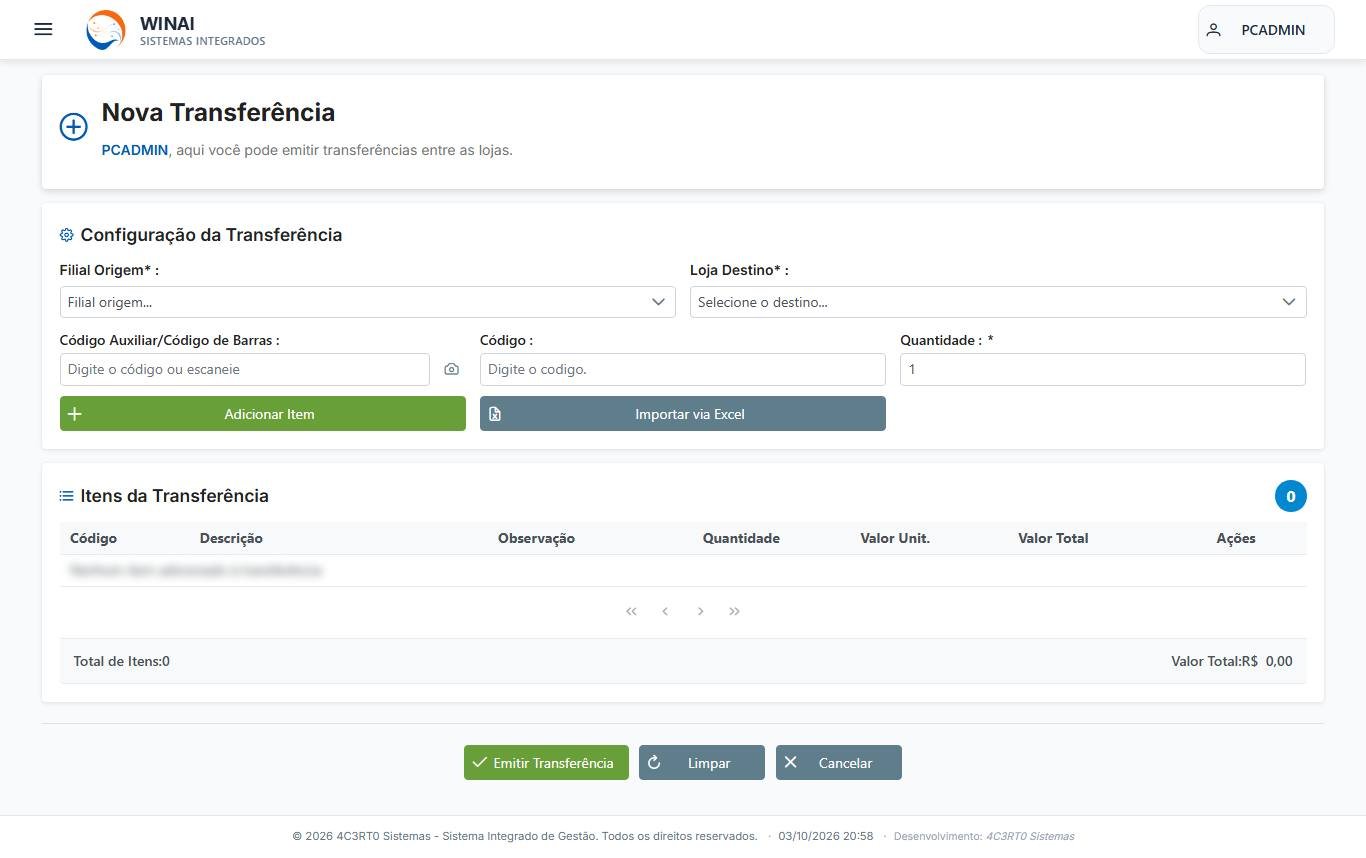Click the Quantidade column header in table
This screenshot has width=1366, height=858.
click(741, 538)
